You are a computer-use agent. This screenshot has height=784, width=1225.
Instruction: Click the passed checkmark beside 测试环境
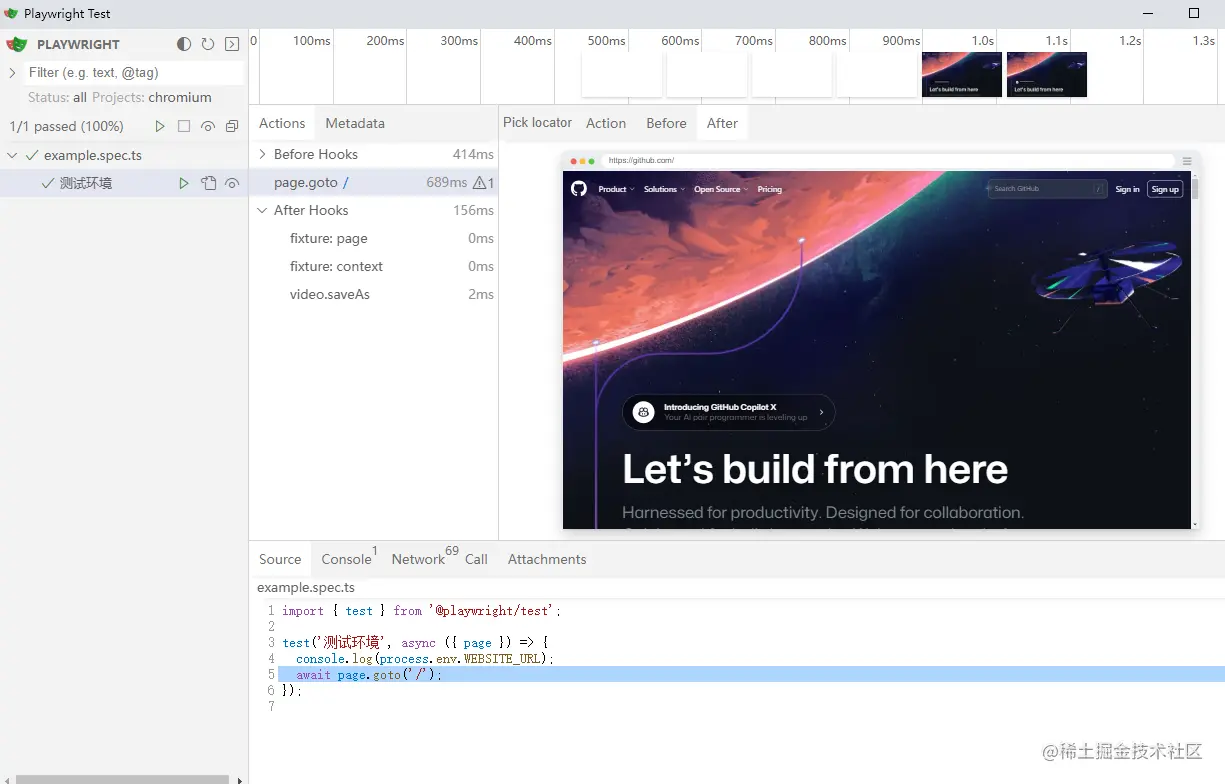(x=48, y=183)
